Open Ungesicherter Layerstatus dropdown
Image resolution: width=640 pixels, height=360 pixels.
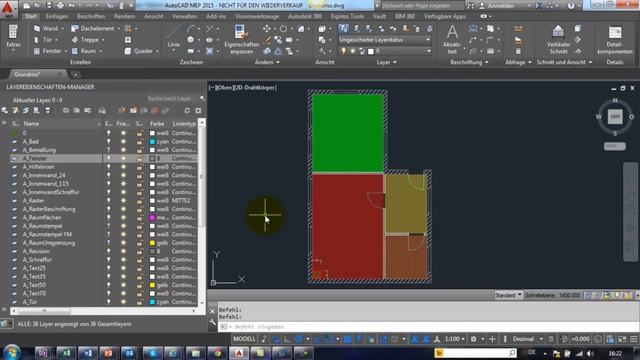(384, 40)
